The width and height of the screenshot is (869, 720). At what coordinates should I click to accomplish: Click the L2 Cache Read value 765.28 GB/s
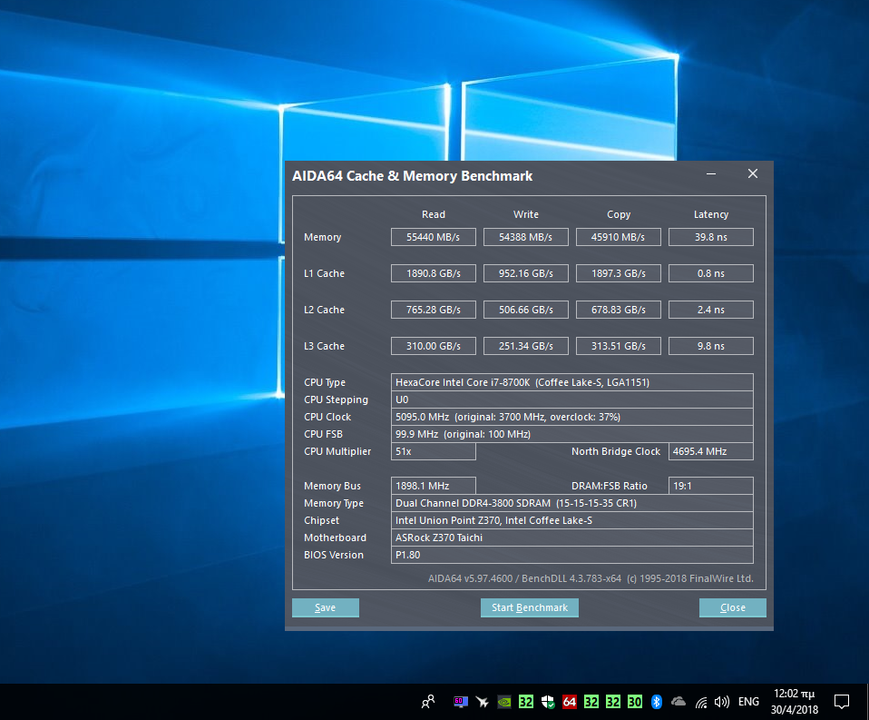click(433, 310)
